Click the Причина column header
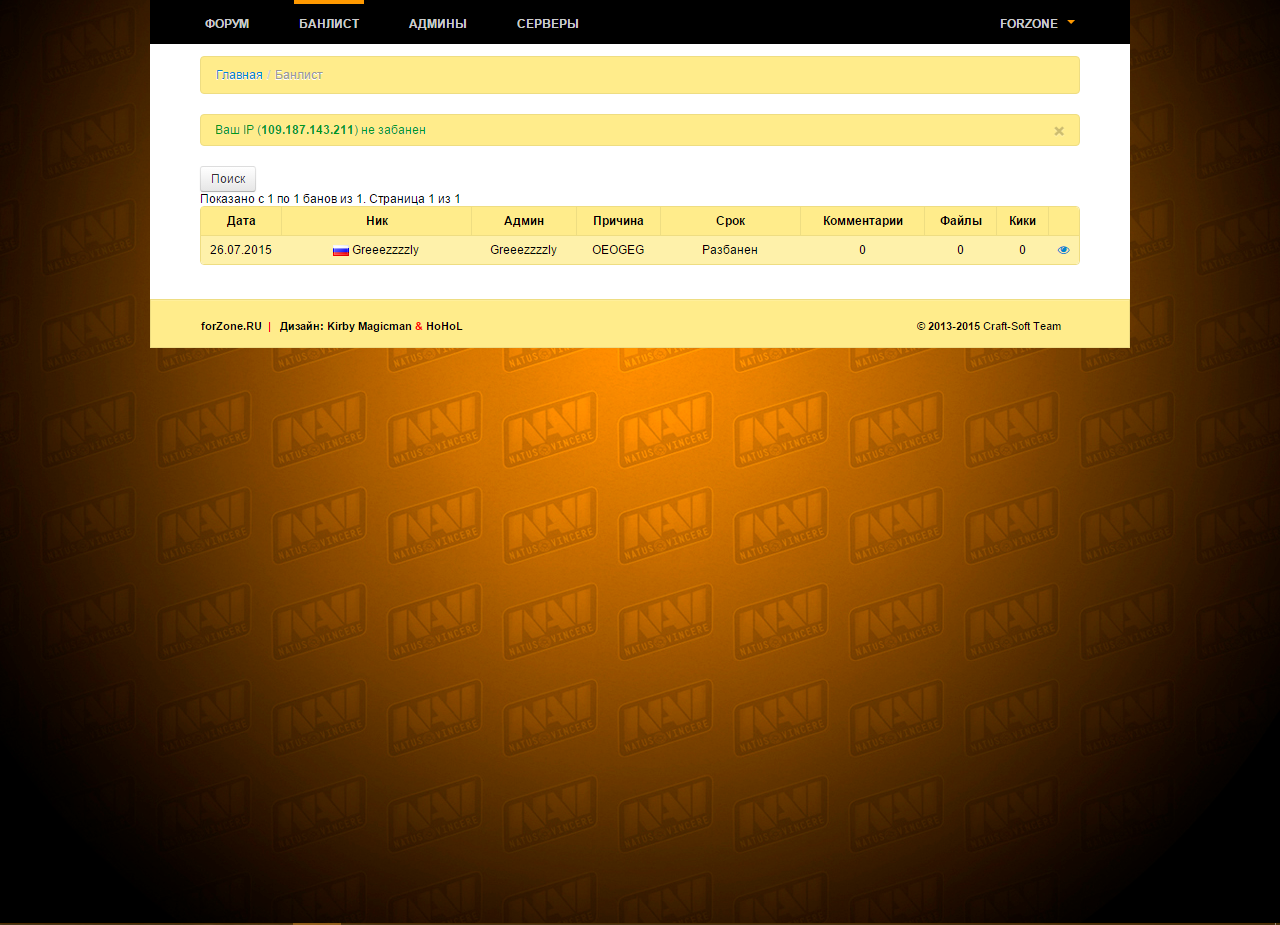Viewport: 1280px width, 925px height. click(x=619, y=221)
